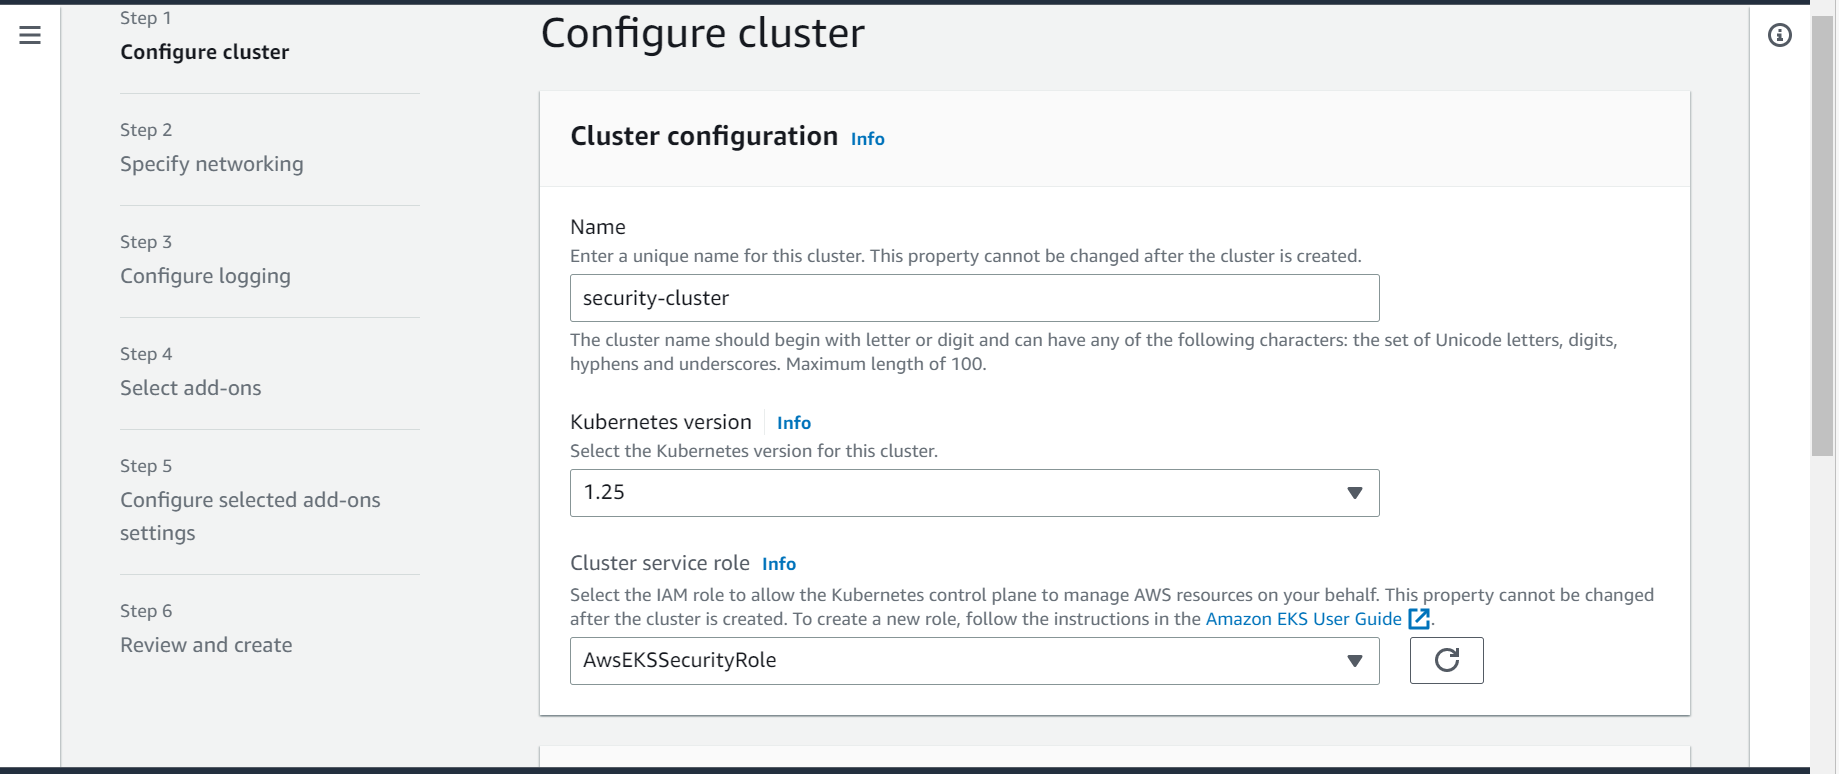The image size is (1839, 774).
Task: Click the external link icon beside EKS User Guide
Action: tap(1419, 619)
